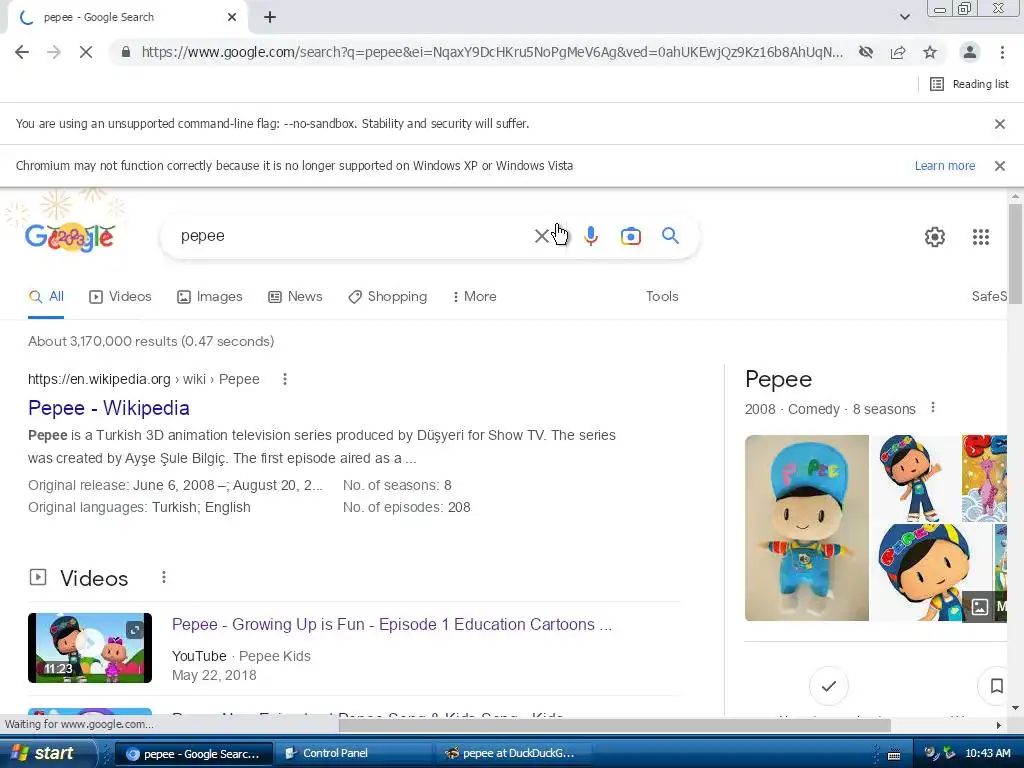Open Growing Up is Fun video link

click(x=392, y=625)
